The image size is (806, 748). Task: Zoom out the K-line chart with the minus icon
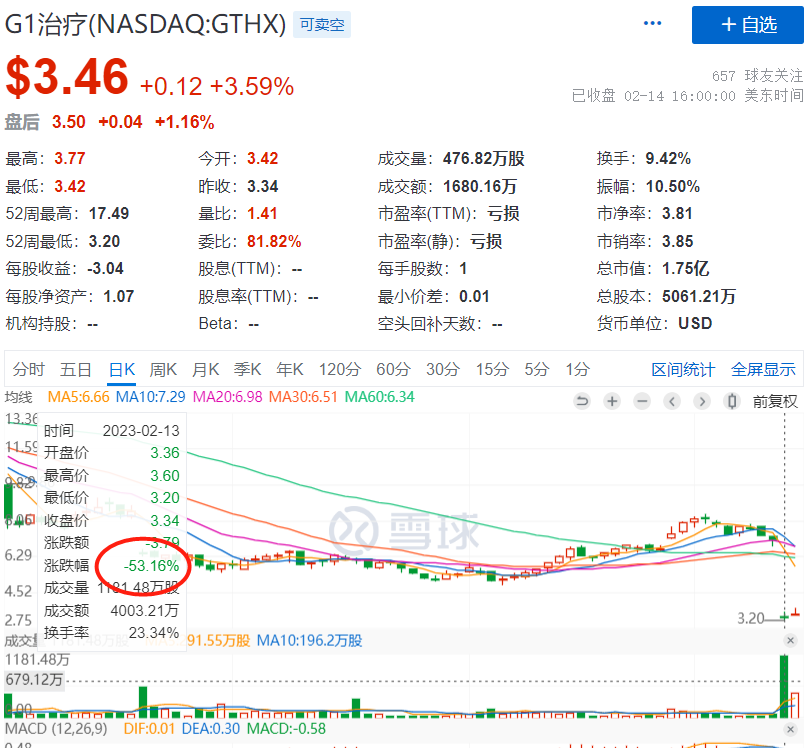coord(642,402)
